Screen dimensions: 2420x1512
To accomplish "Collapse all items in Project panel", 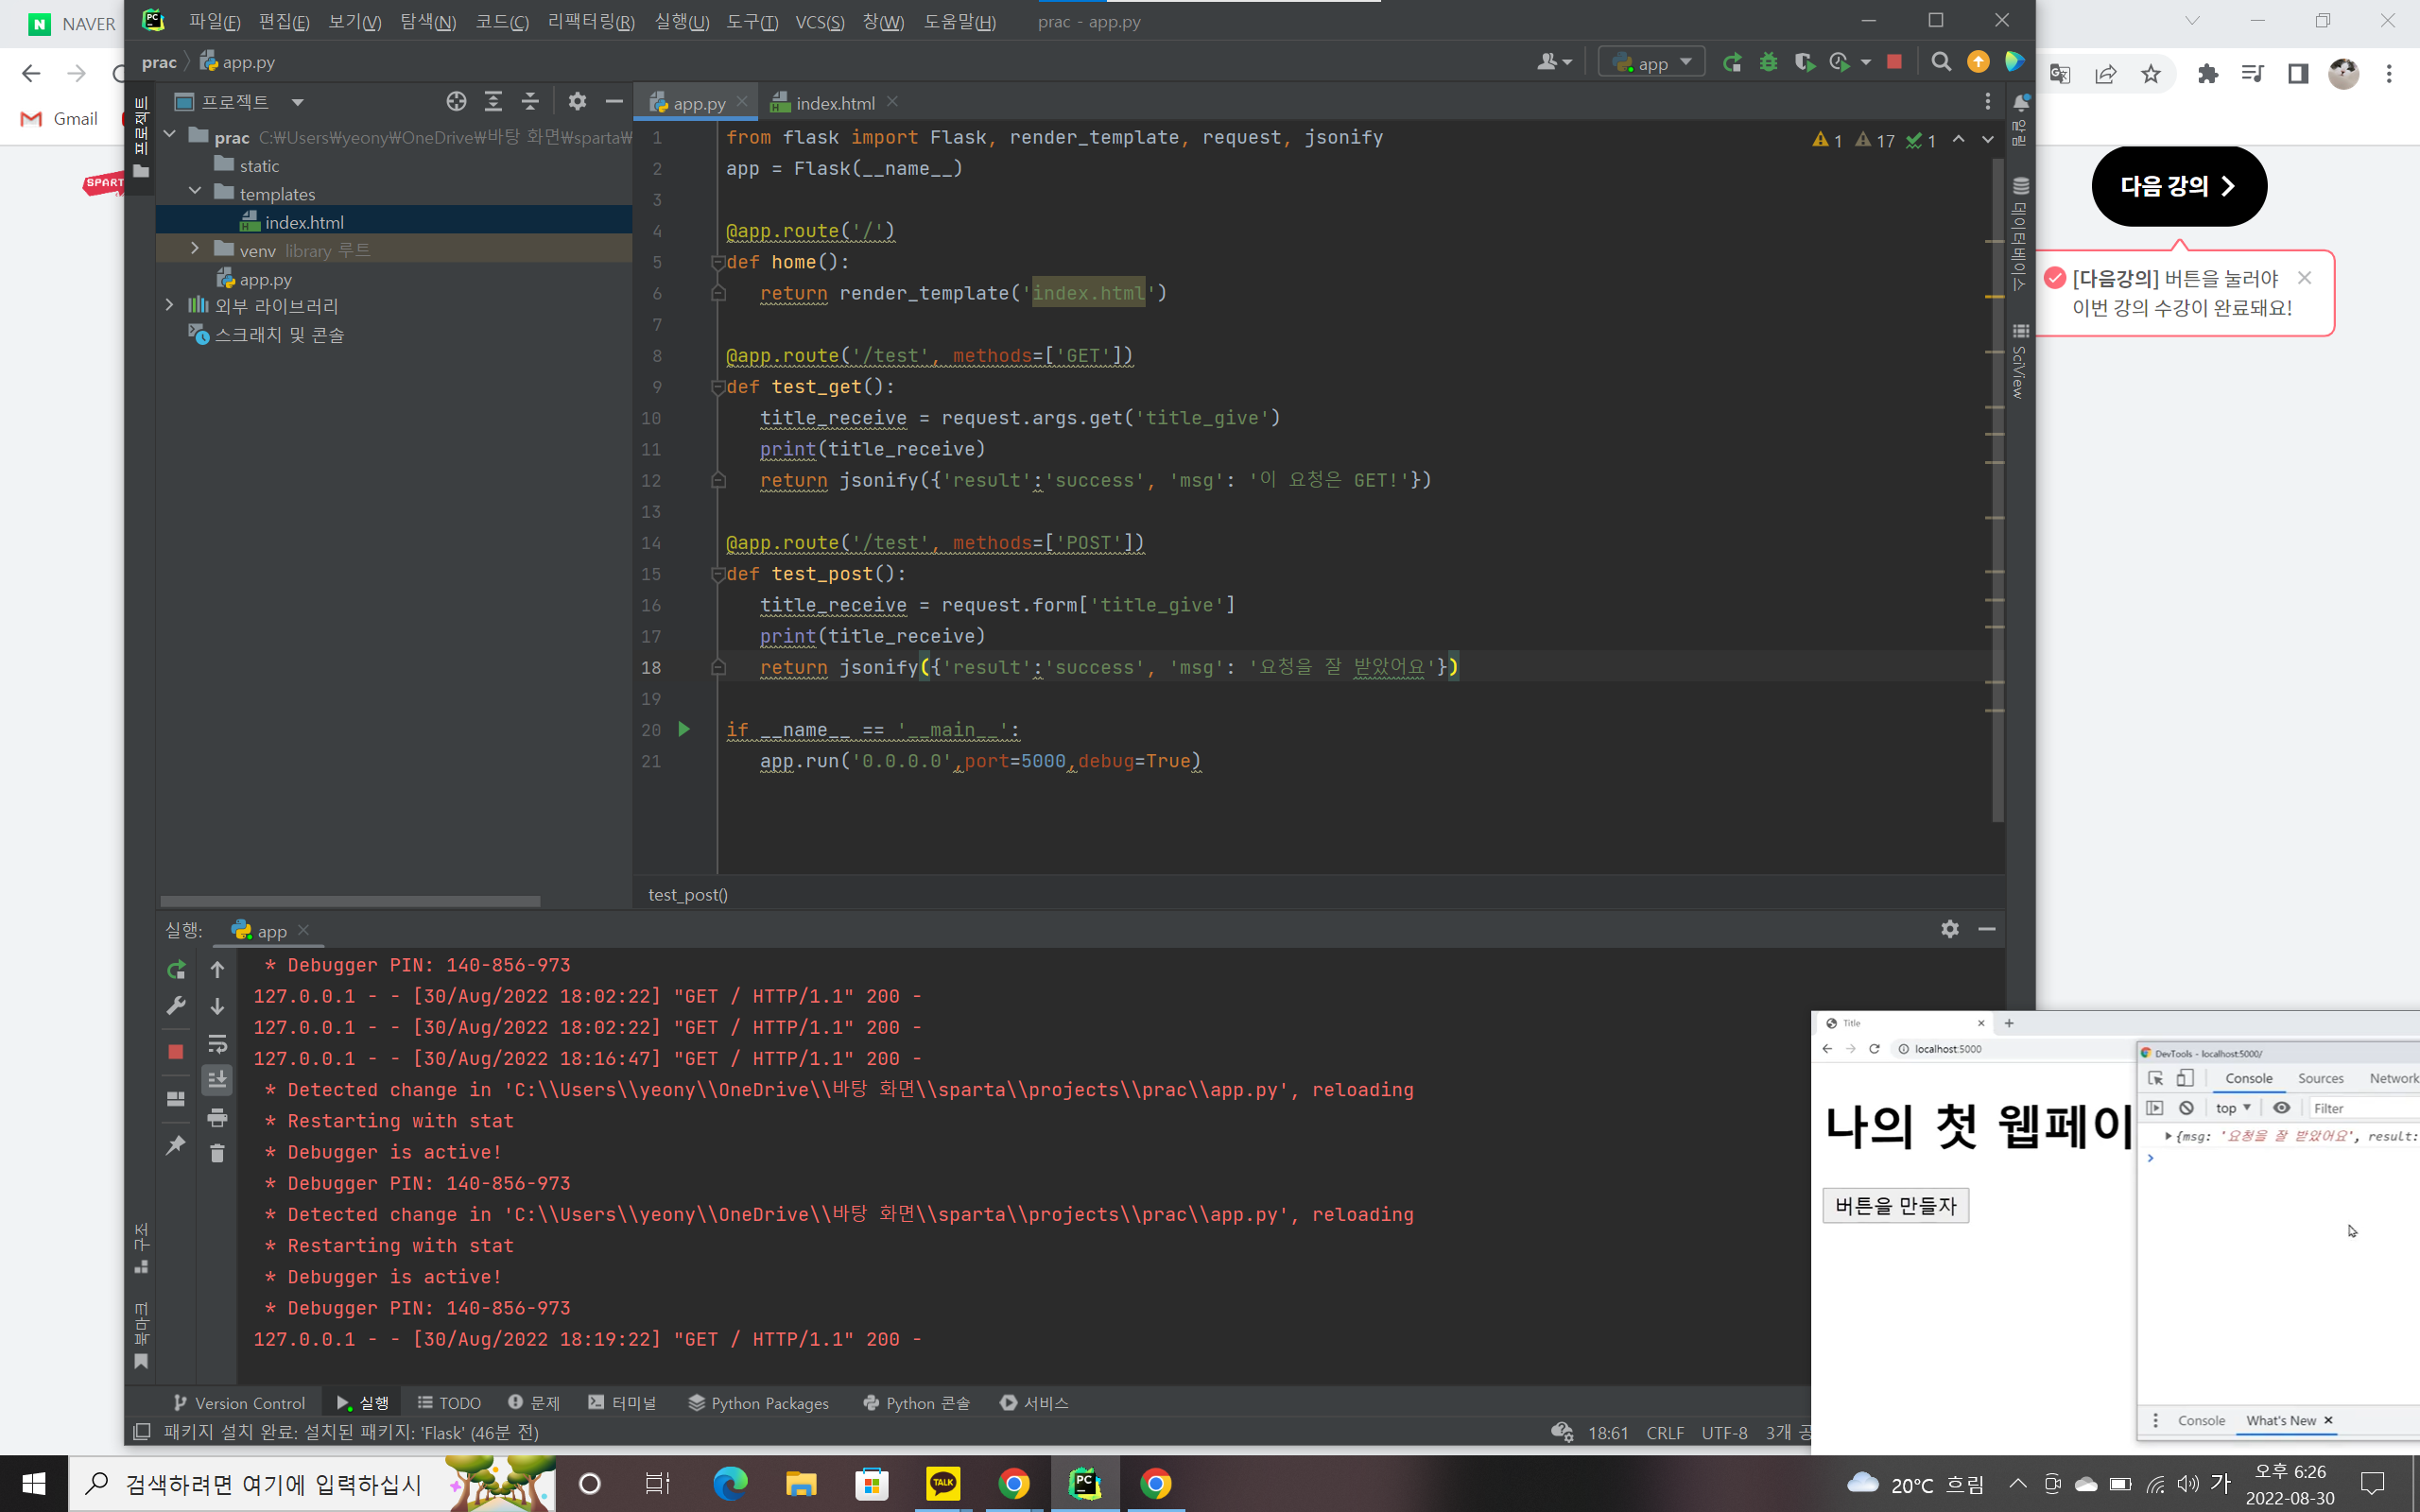I will [x=530, y=101].
